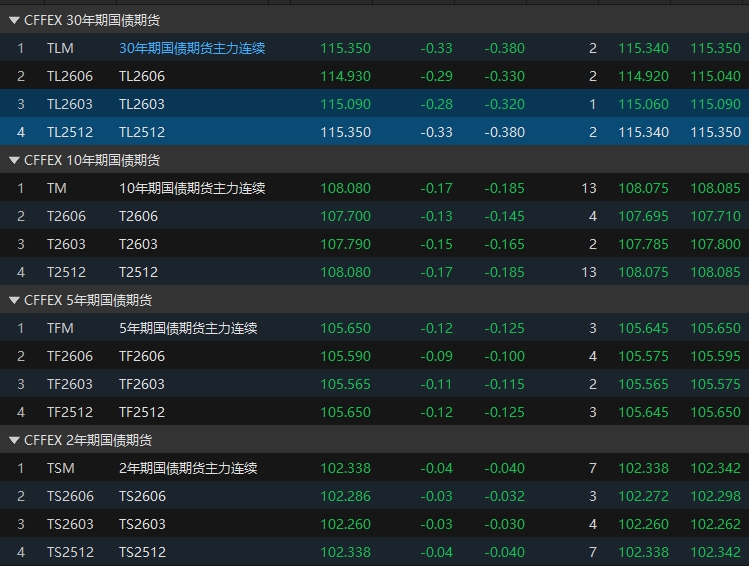Select the T2512 code in the code column
The width and height of the screenshot is (749, 566).
click(x=66, y=272)
